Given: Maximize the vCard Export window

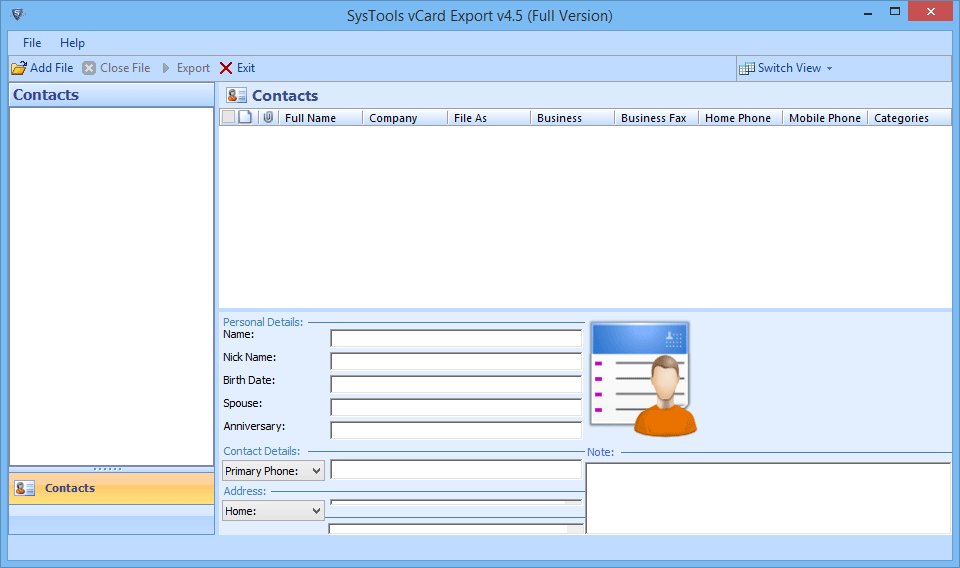Looking at the screenshot, I should click(x=894, y=12).
